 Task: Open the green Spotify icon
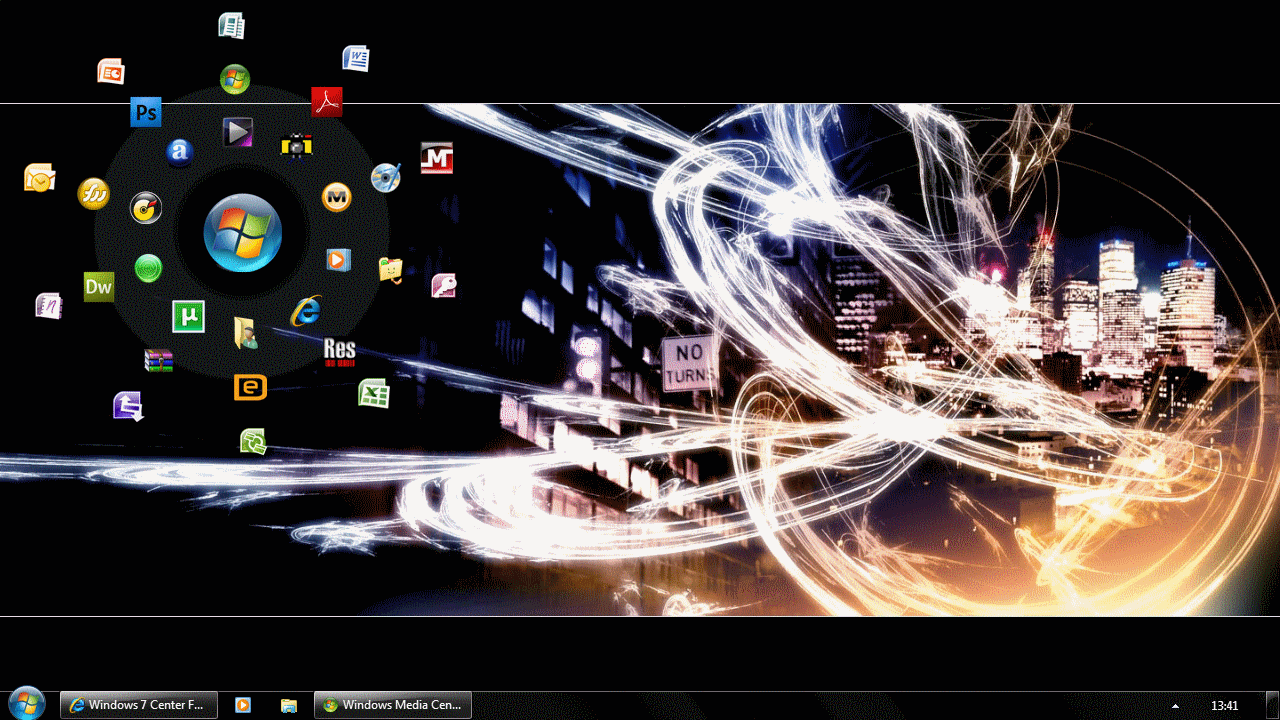click(x=147, y=268)
